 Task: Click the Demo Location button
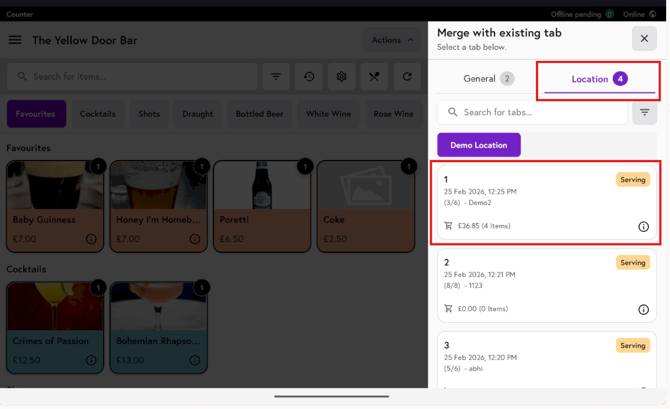478,145
